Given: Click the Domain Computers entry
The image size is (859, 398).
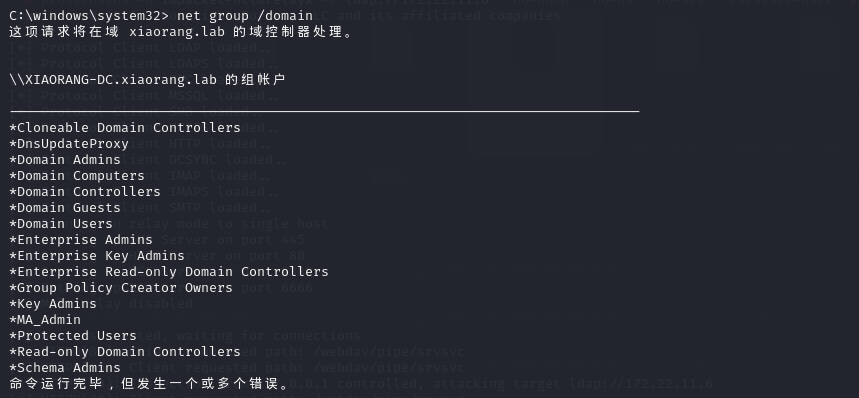Looking at the screenshot, I should pos(77,176).
